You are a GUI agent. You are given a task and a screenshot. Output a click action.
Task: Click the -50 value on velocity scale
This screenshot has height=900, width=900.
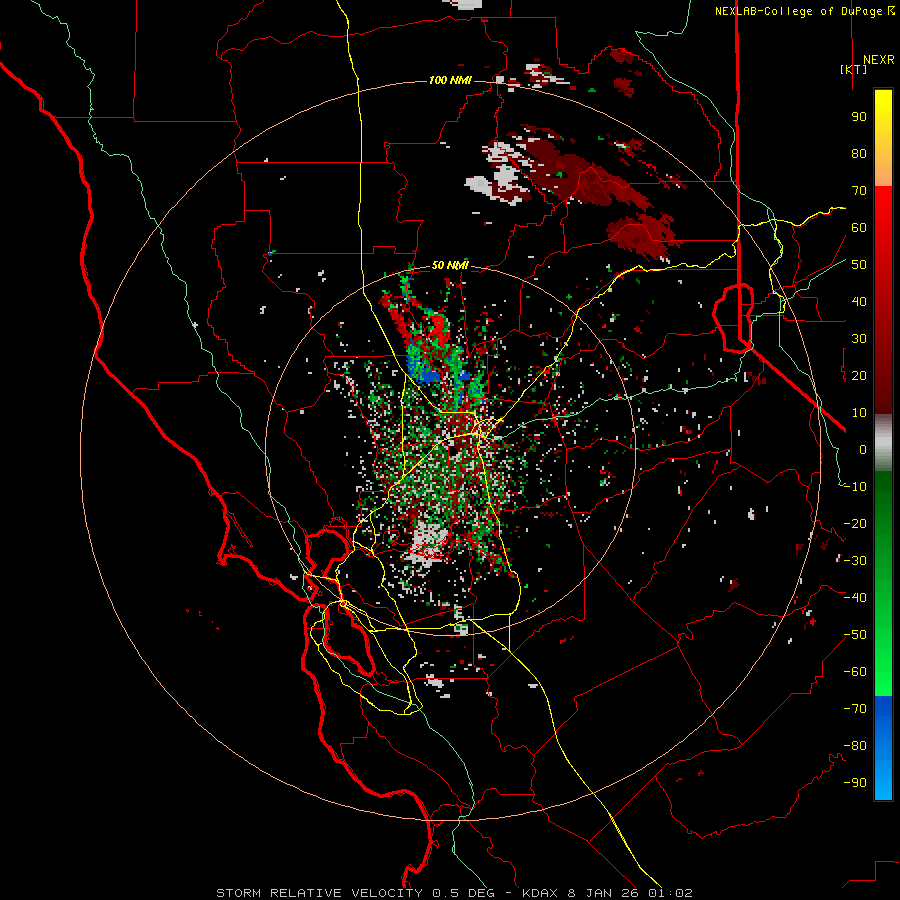click(x=855, y=635)
